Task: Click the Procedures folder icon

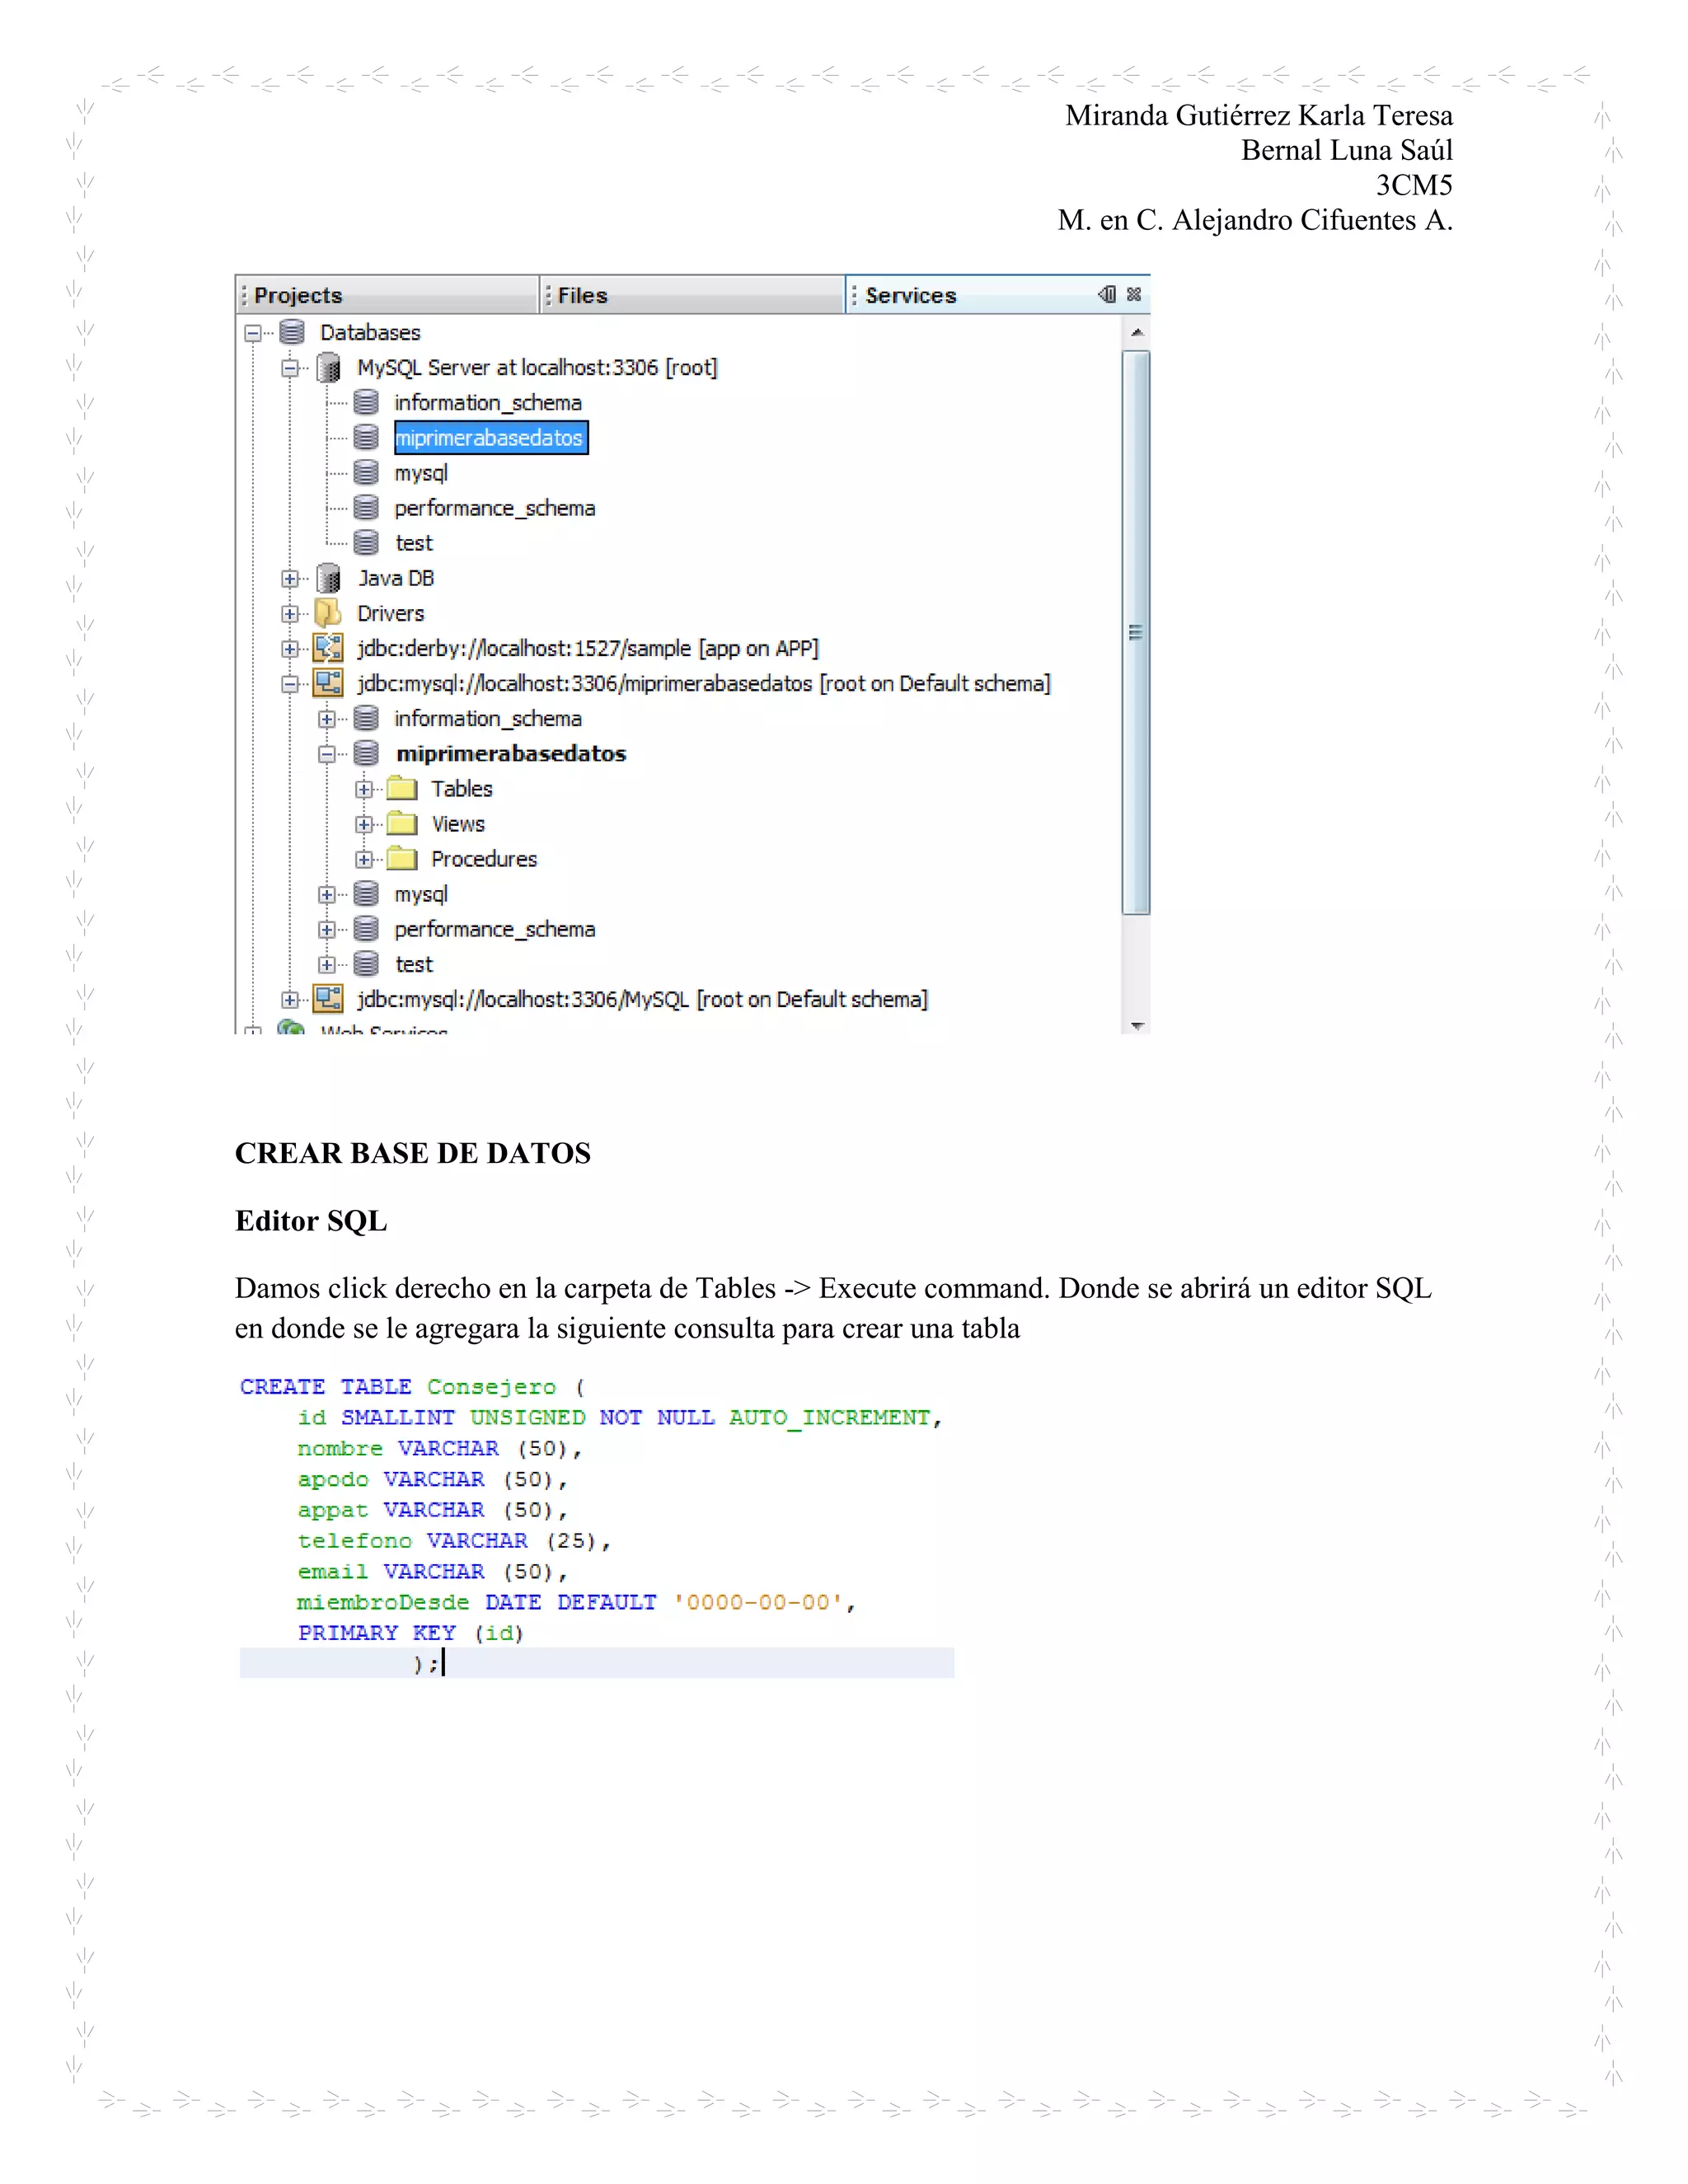Action: coord(402,858)
